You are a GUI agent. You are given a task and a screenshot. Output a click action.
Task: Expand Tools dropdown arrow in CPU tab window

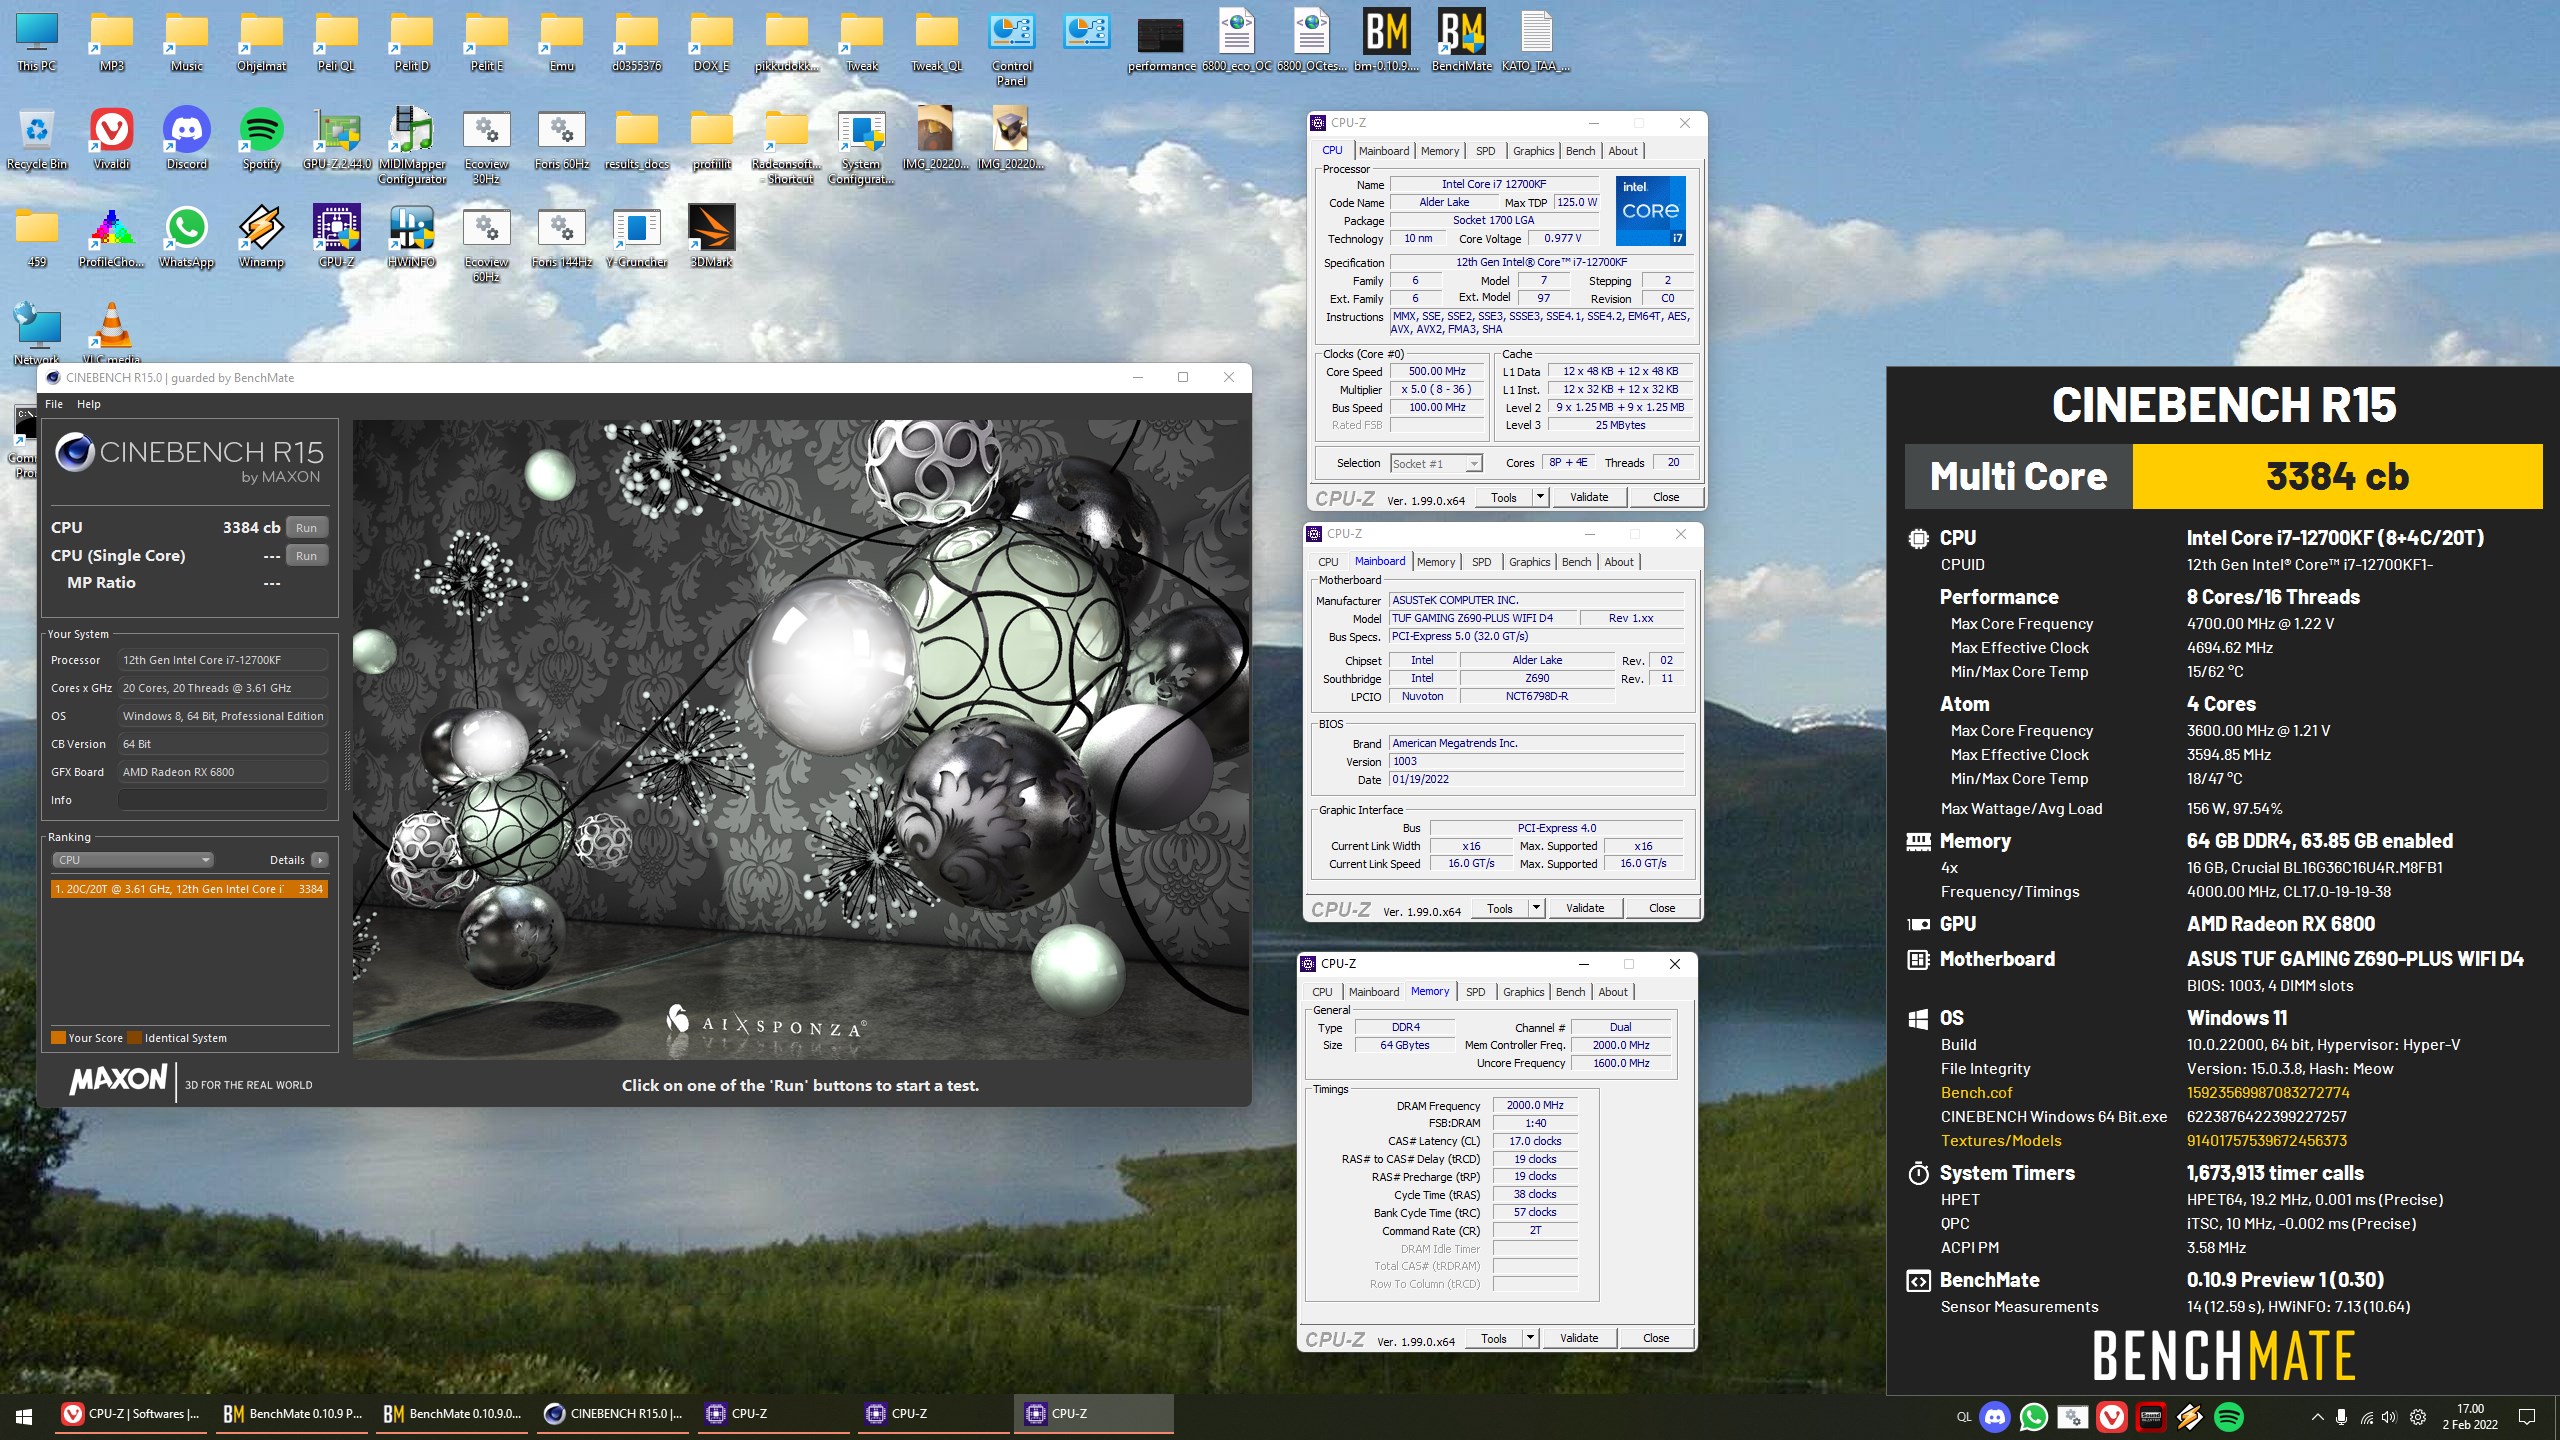1540,497
